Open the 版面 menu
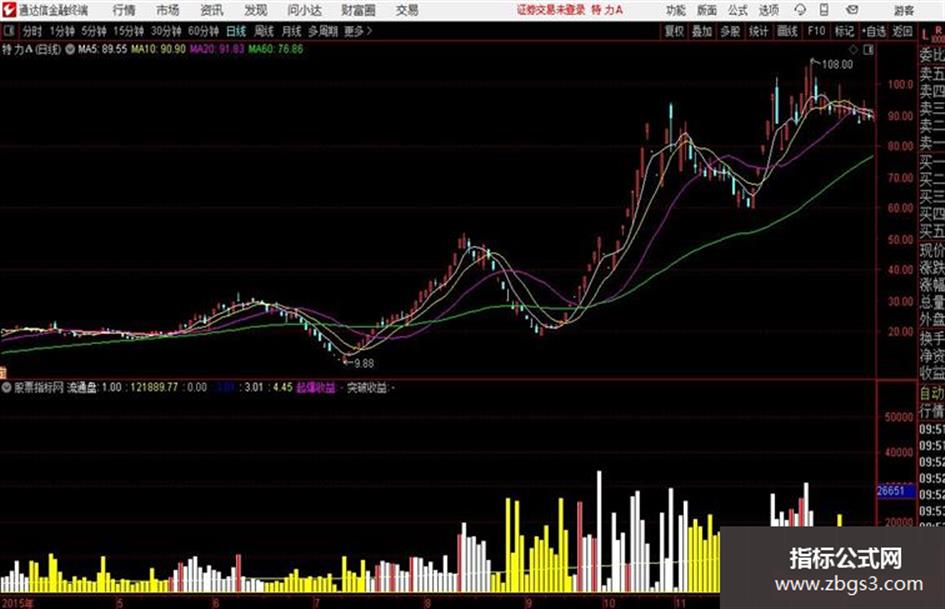The width and height of the screenshot is (945, 609). click(706, 10)
